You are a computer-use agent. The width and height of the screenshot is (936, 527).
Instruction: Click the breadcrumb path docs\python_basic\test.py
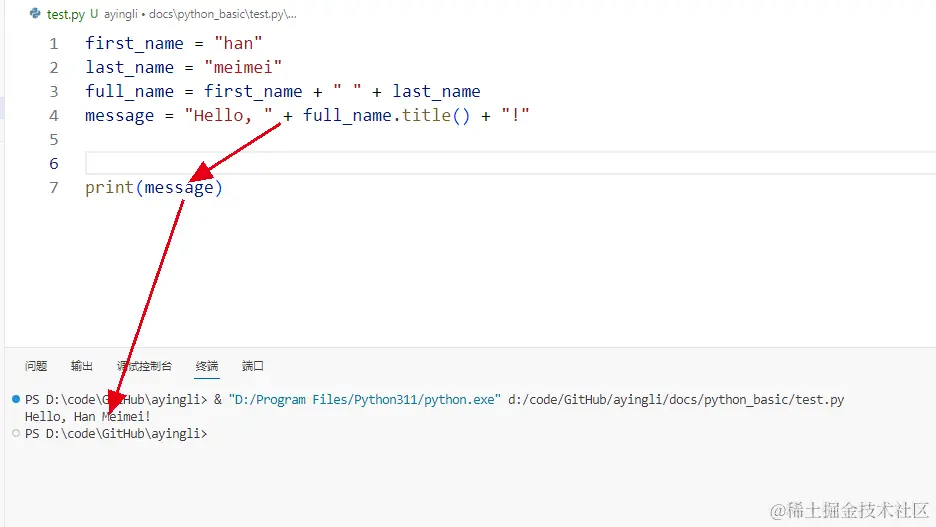pyautogui.click(x=222, y=14)
